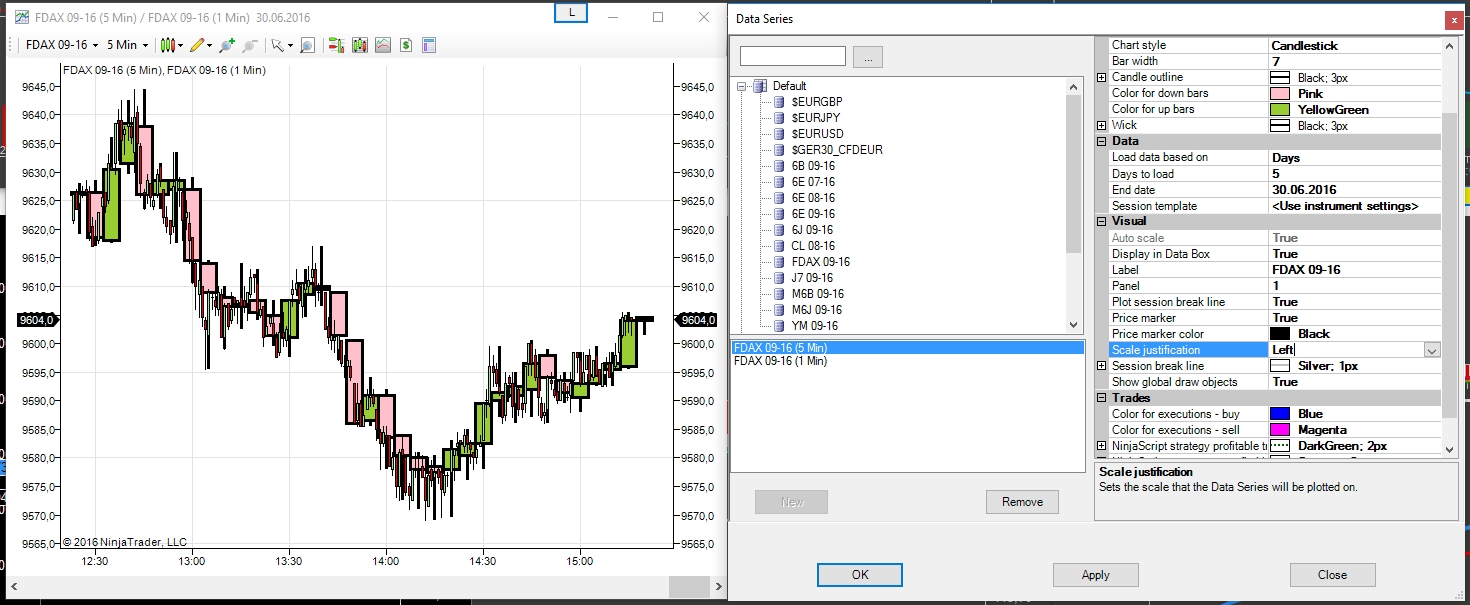Click the Apply button
Screen dimensions: 1470x605
pos(1096,575)
